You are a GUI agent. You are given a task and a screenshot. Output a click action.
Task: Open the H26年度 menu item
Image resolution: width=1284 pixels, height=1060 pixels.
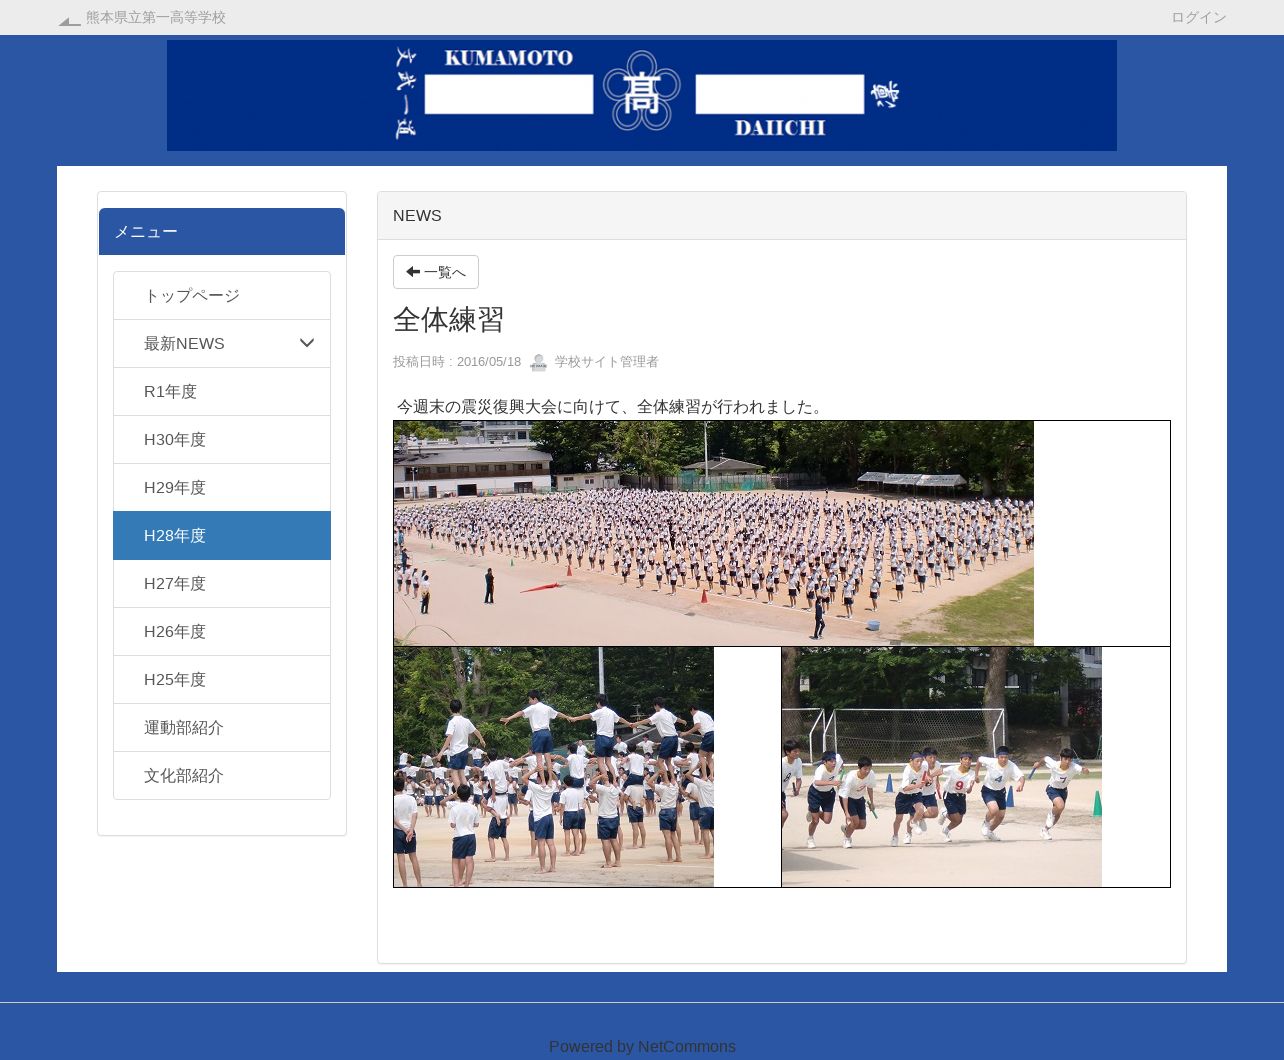pos(222,632)
